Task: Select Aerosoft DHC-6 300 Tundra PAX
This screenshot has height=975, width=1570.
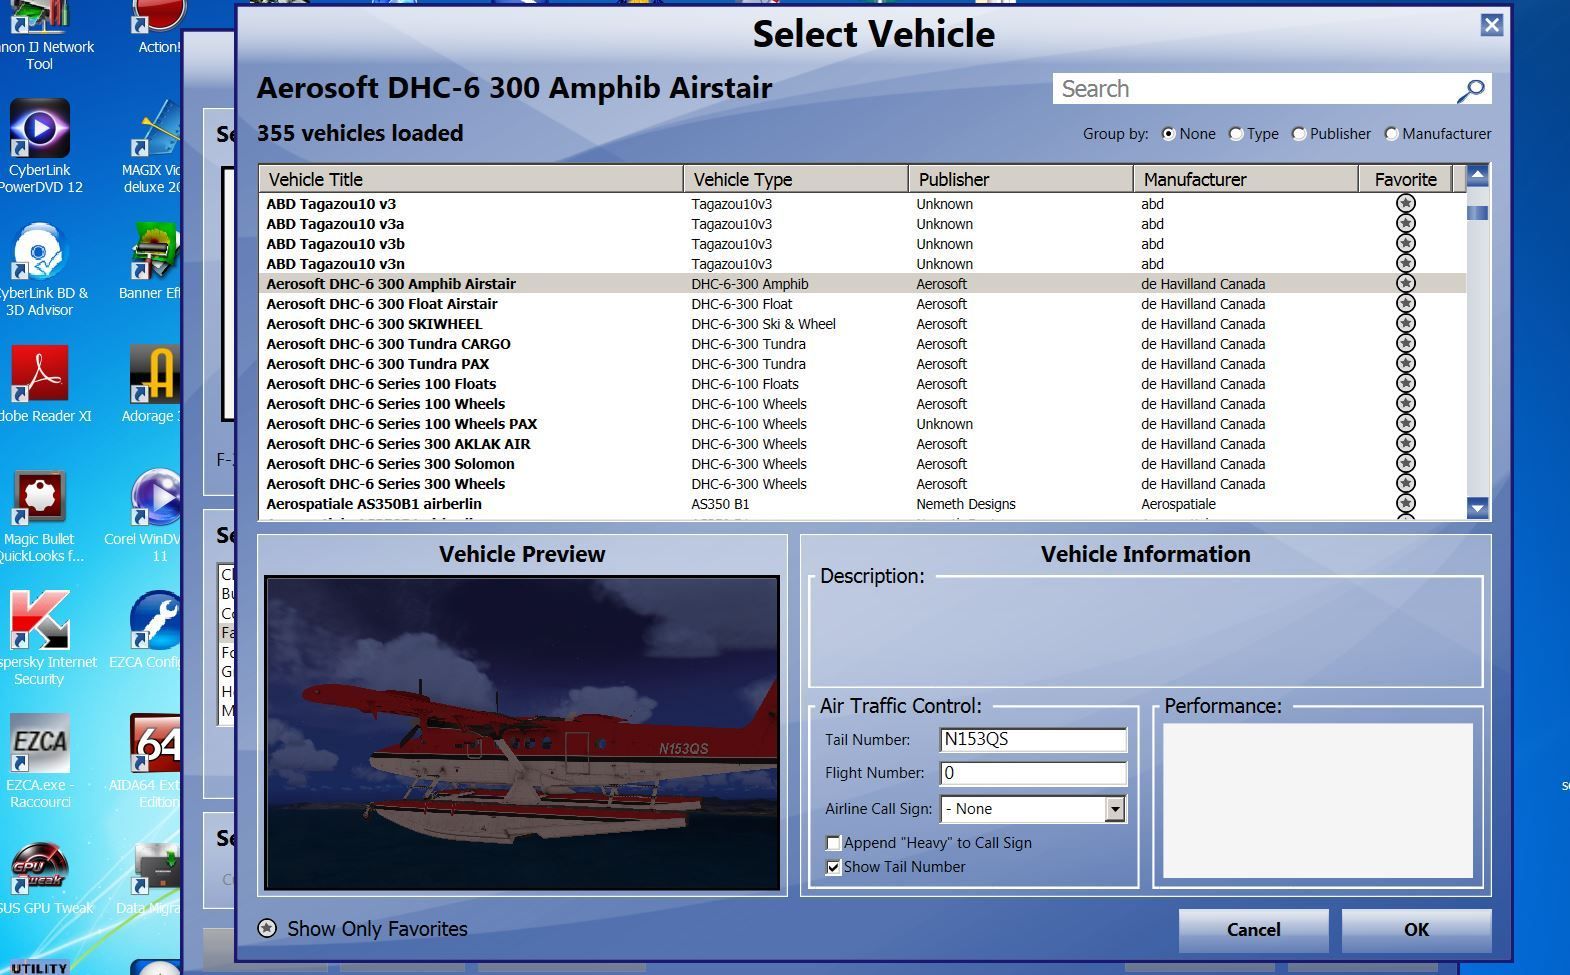Action: click(x=862, y=363)
